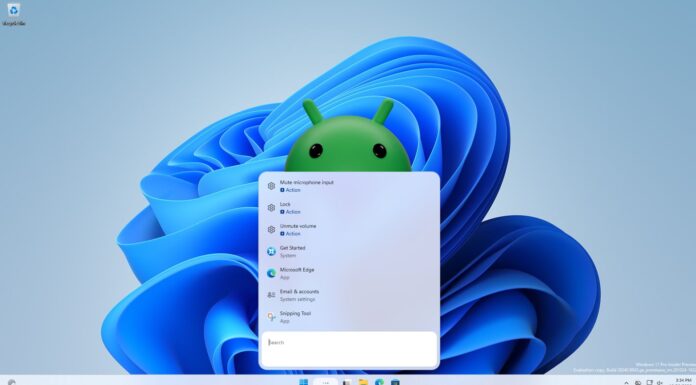Open the taskbar search pill
The height and width of the screenshot is (385, 696).
[x=326, y=382]
